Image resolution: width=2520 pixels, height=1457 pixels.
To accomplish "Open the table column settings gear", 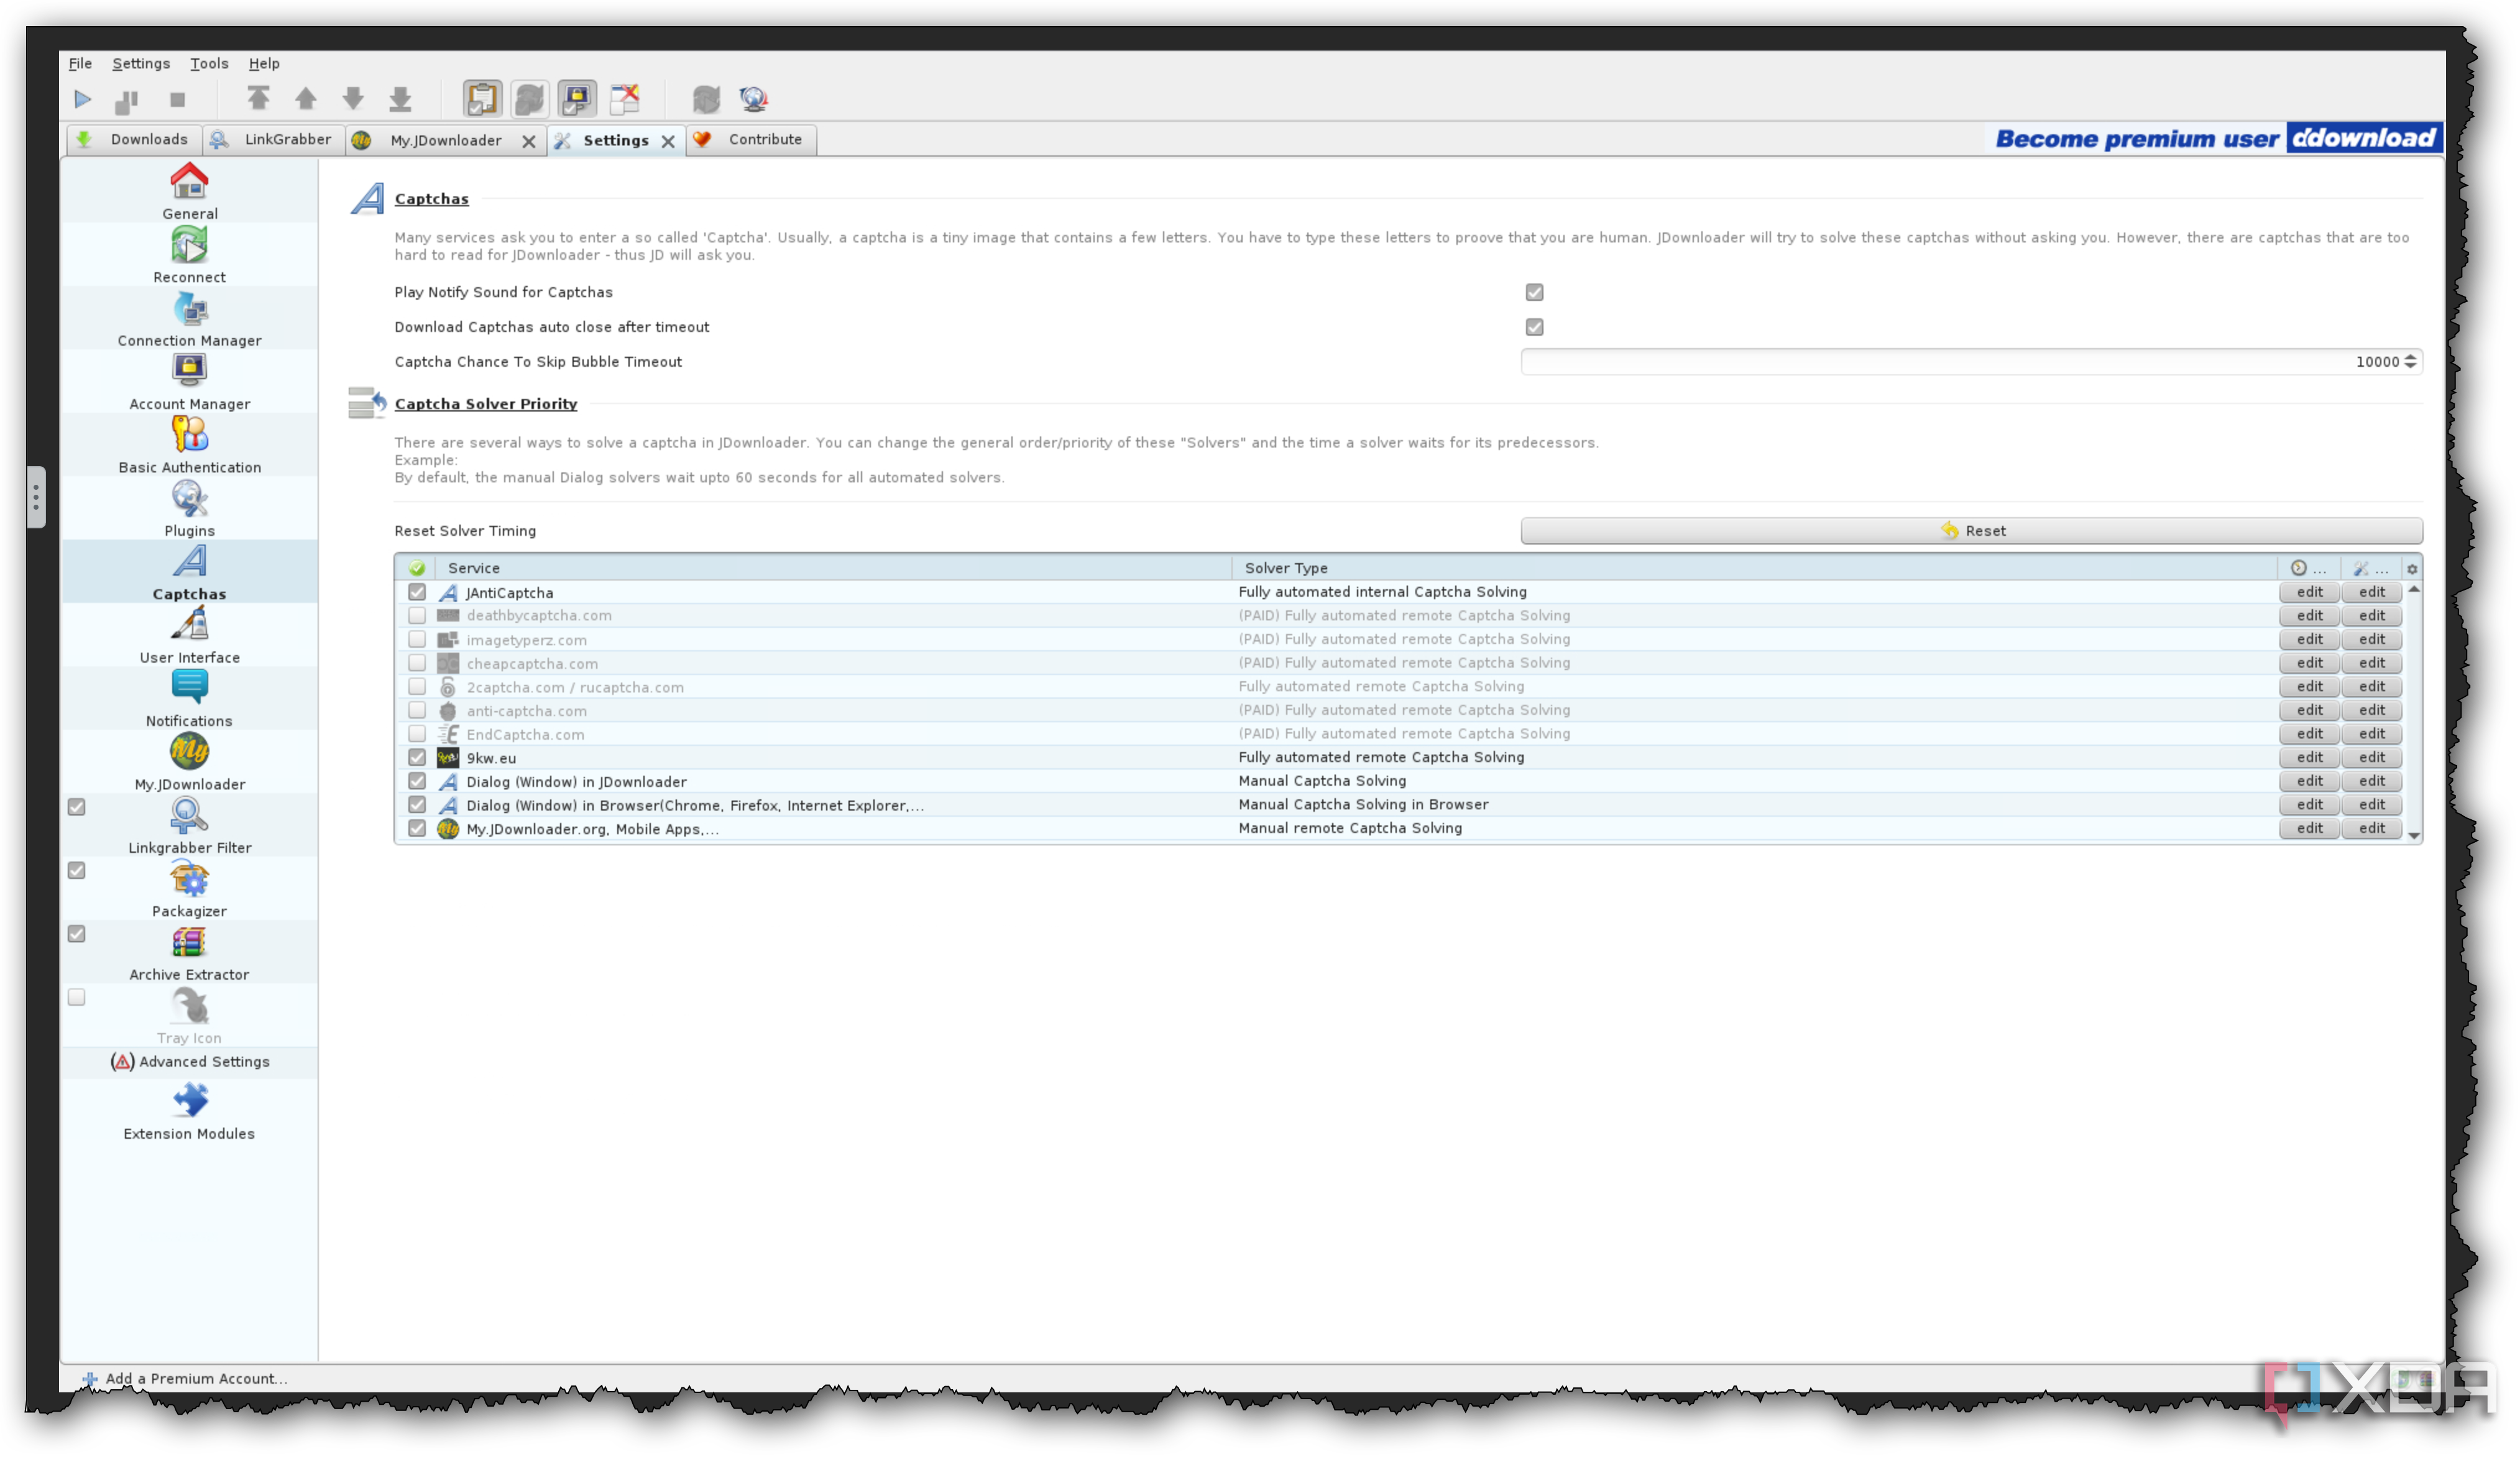I will click(2412, 569).
